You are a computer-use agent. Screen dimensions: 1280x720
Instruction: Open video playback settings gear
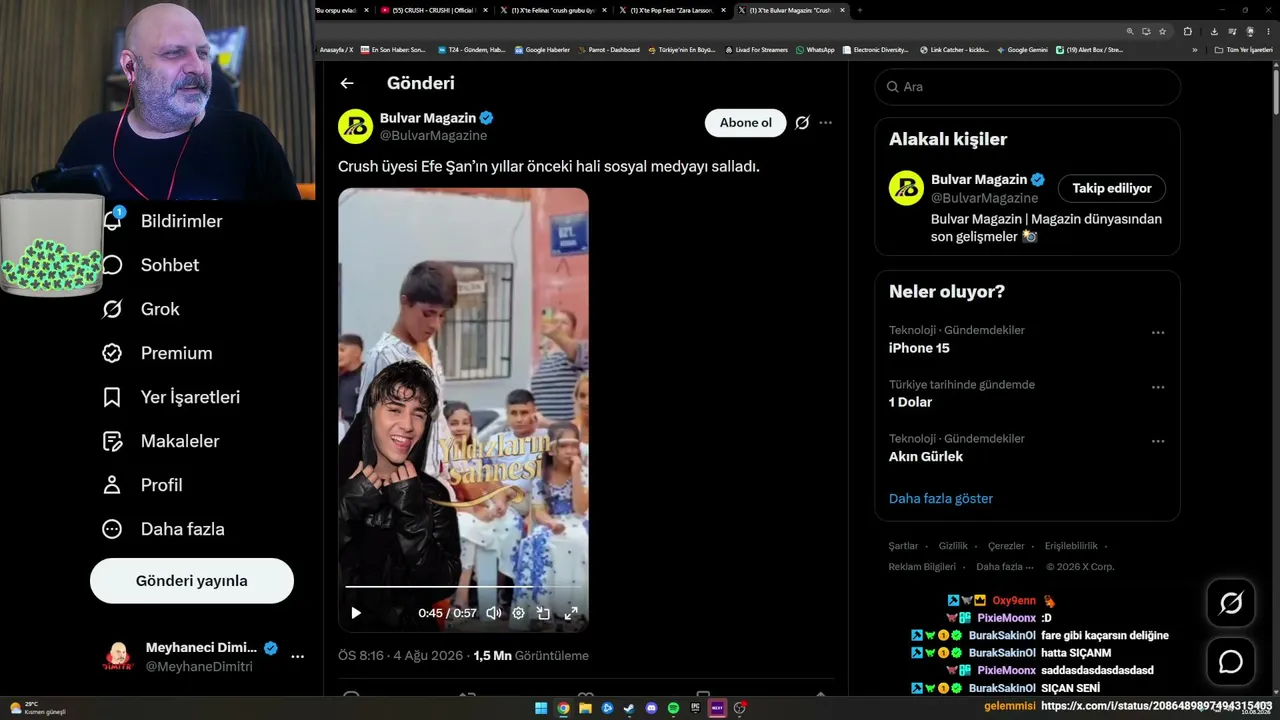pyautogui.click(x=518, y=613)
